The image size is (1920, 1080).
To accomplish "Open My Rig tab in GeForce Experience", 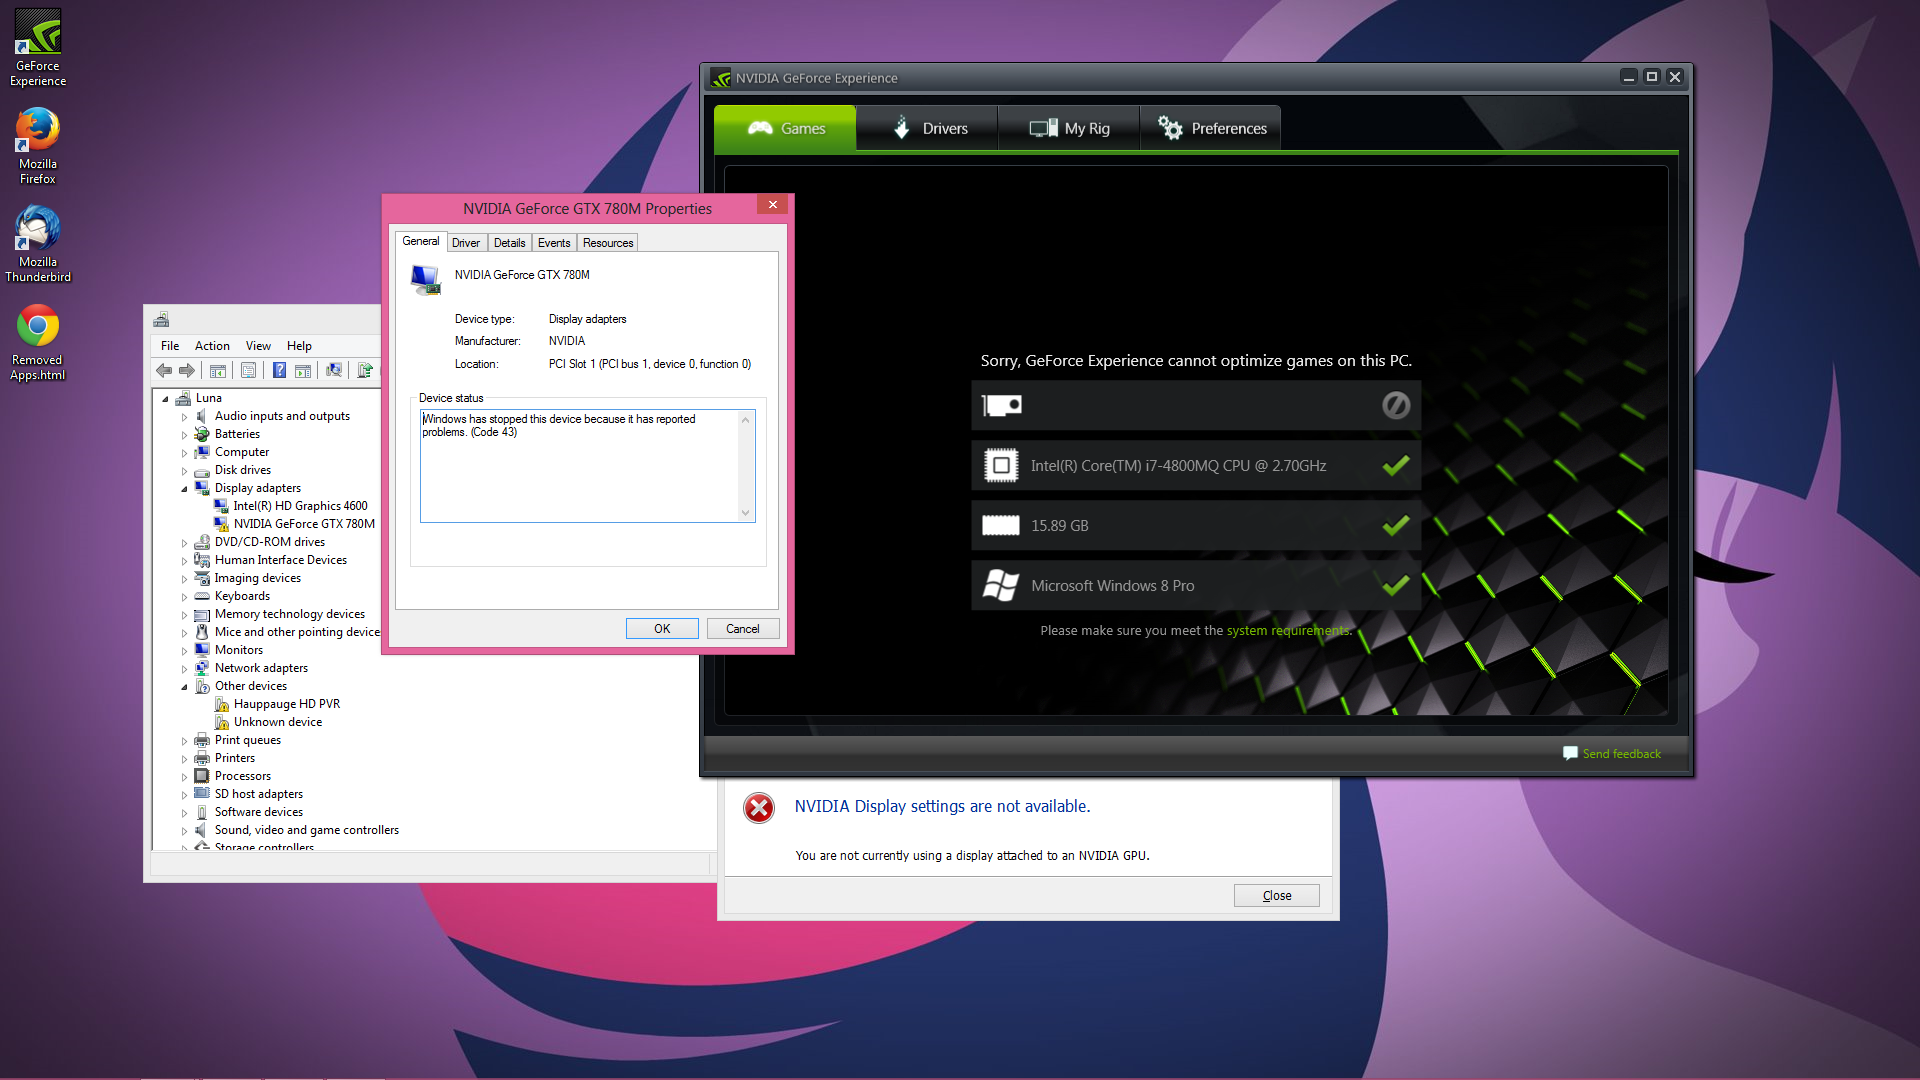I will point(1069,128).
